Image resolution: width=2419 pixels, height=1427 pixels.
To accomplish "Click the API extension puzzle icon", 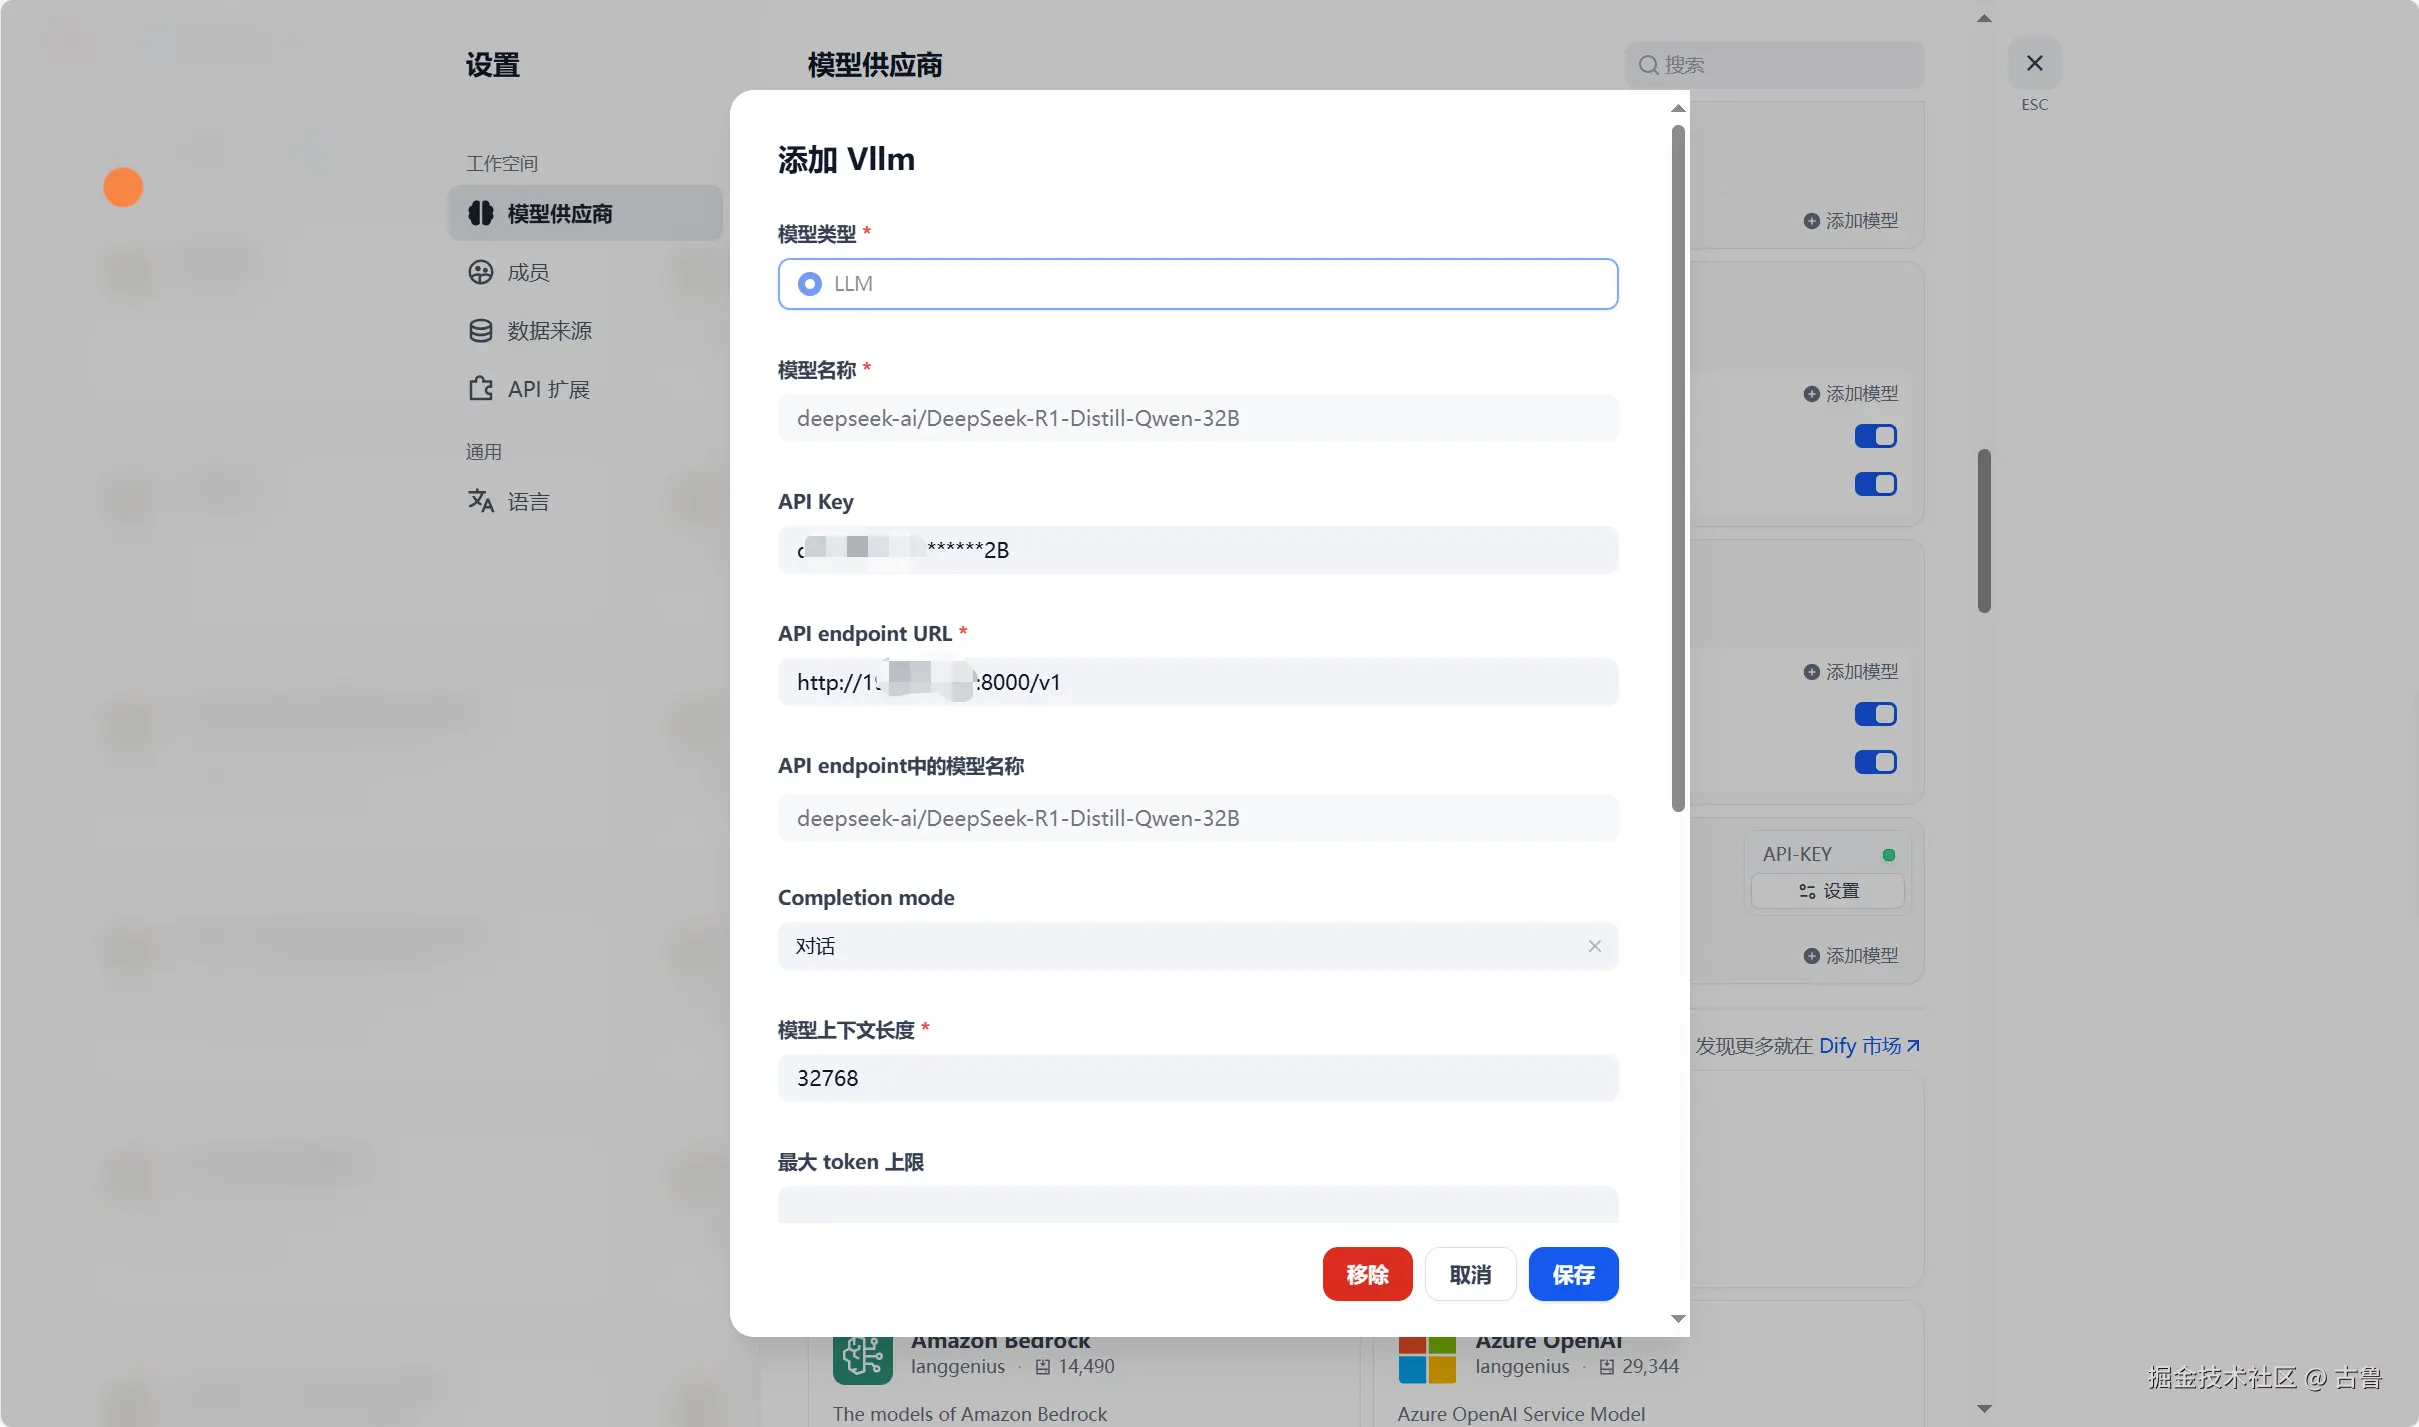I will pyautogui.click(x=481, y=389).
